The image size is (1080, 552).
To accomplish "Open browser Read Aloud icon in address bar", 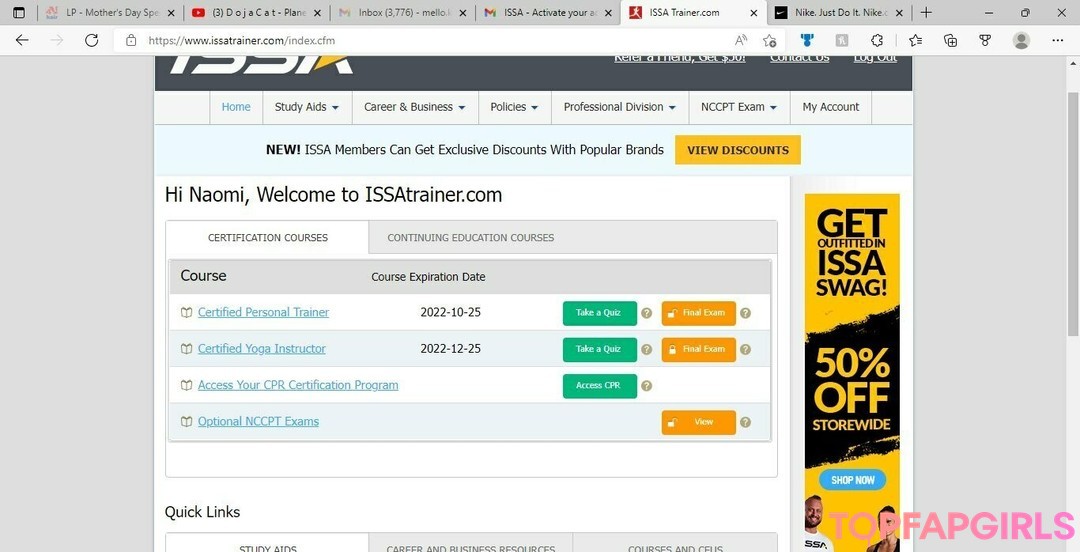I will pos(741,40).
